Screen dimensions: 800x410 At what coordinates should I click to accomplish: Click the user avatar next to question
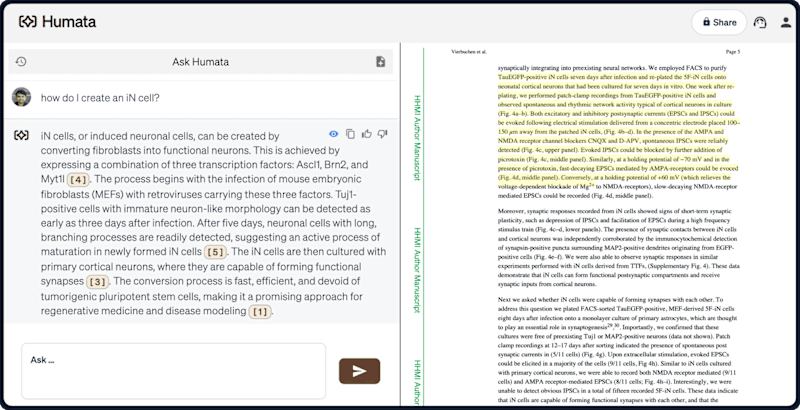(x=21, y=97)
